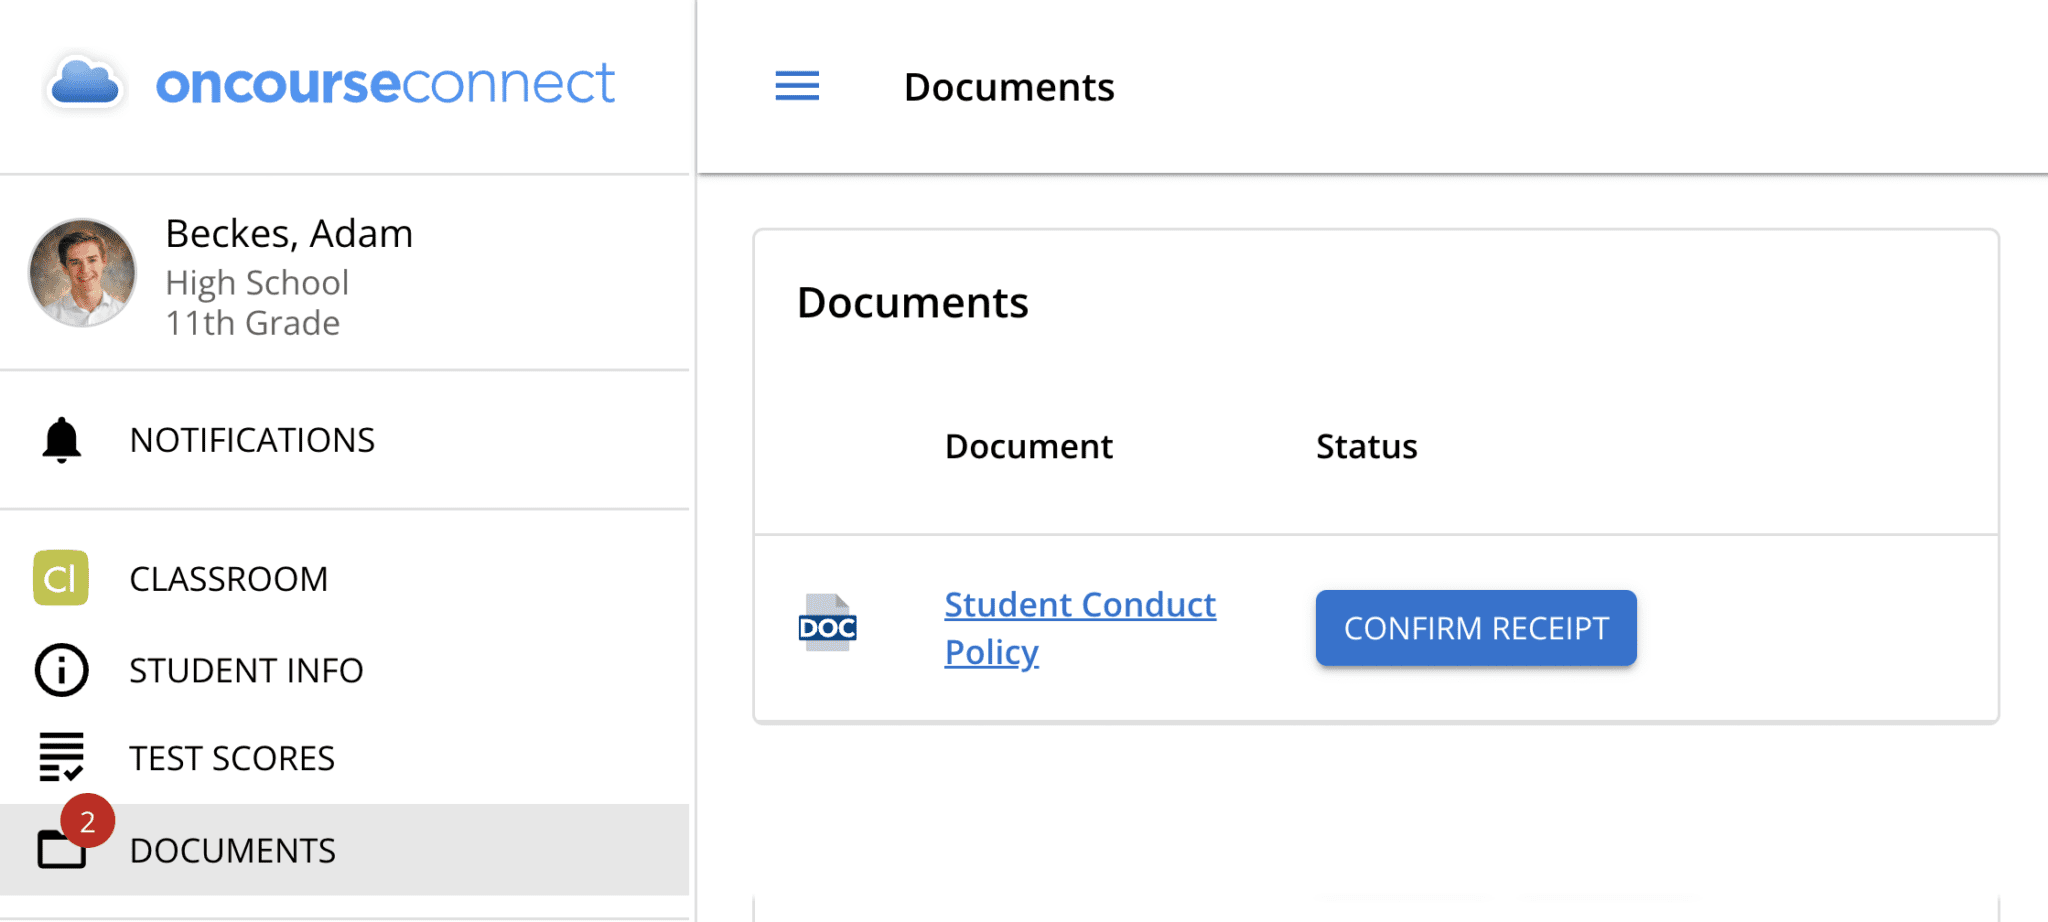The height and width of the screenshot is (922, 2048).
Task: Click Adam Beckes' profile photo
Action: [82, 273]
